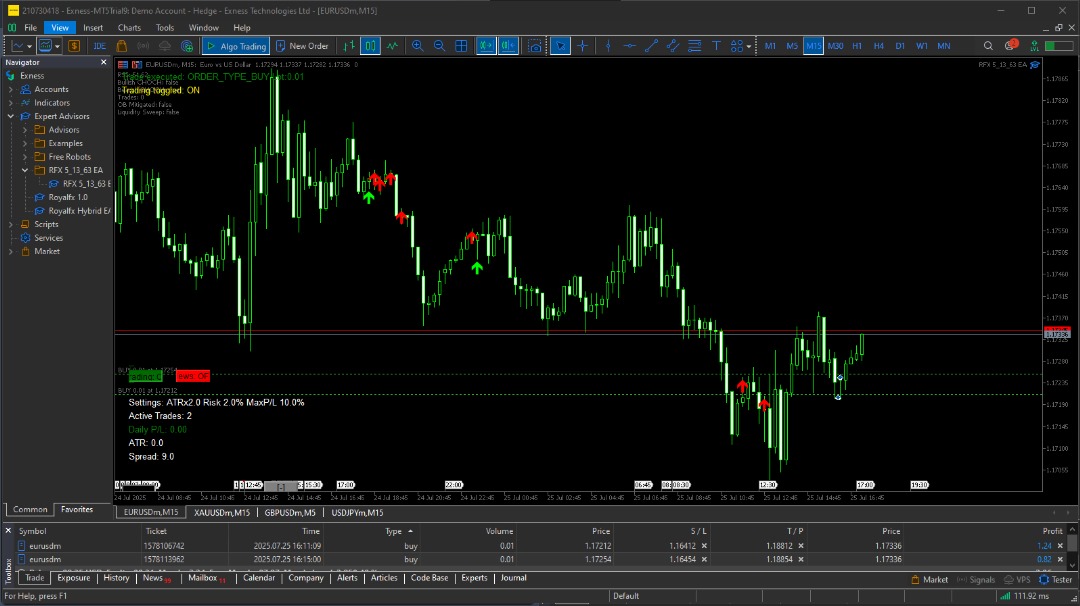Viewport: 1080px width, 606px height.
Task: Open the New Order dialog
Action: point(302,46)
